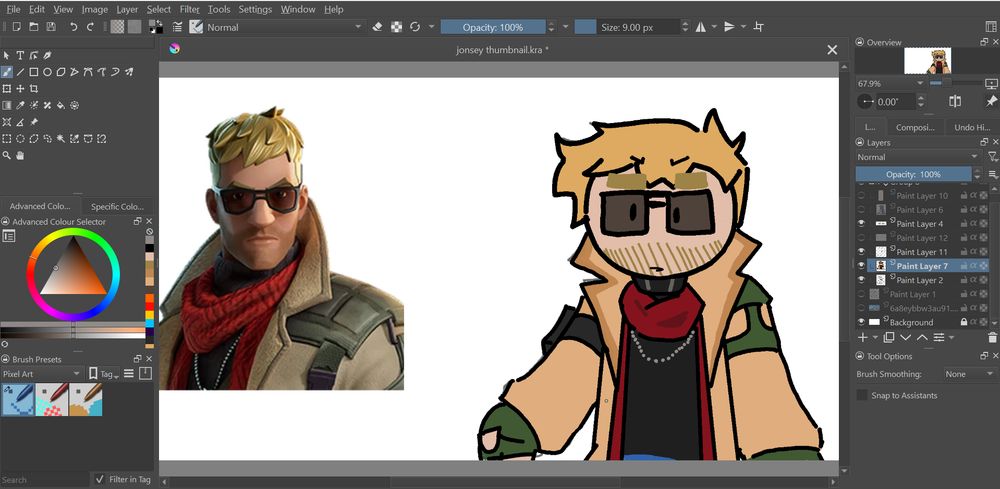Open the blending mode dropdown in toolbar
Viewport: 1000px width, 489px height.
tap(279, 27)
